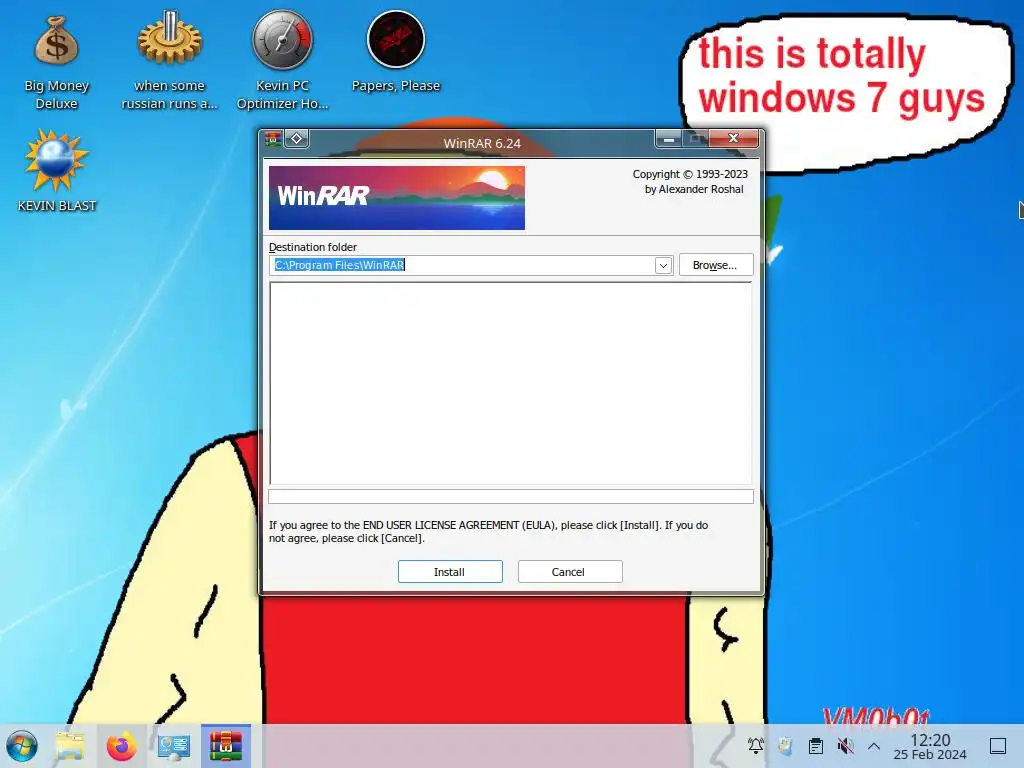
Task: Click the WinRAR banner image
Action: (x=397, y=198)
